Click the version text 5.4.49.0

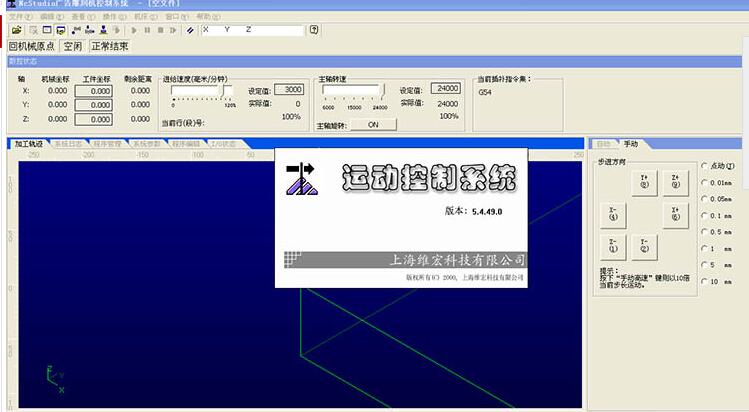pos(487,211)
